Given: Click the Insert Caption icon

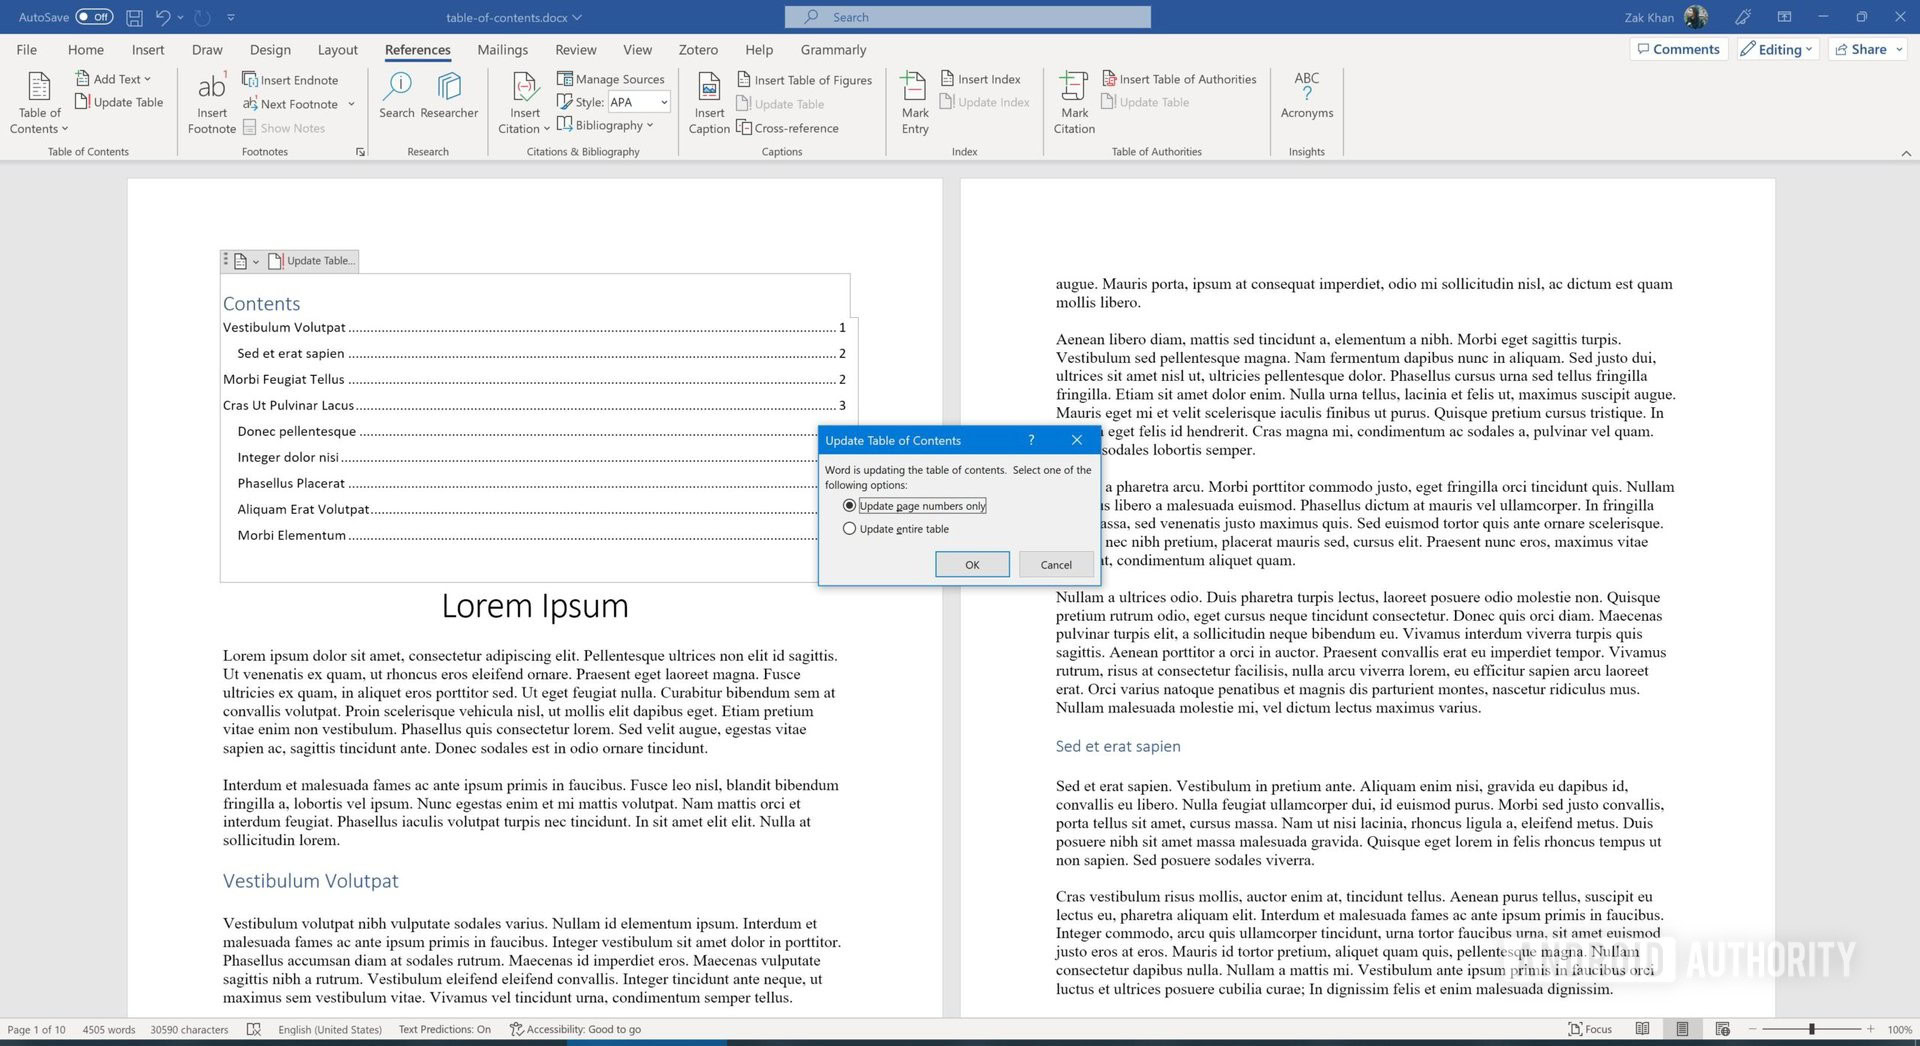Looking at the screenshot, I should (x=709, y=90).
